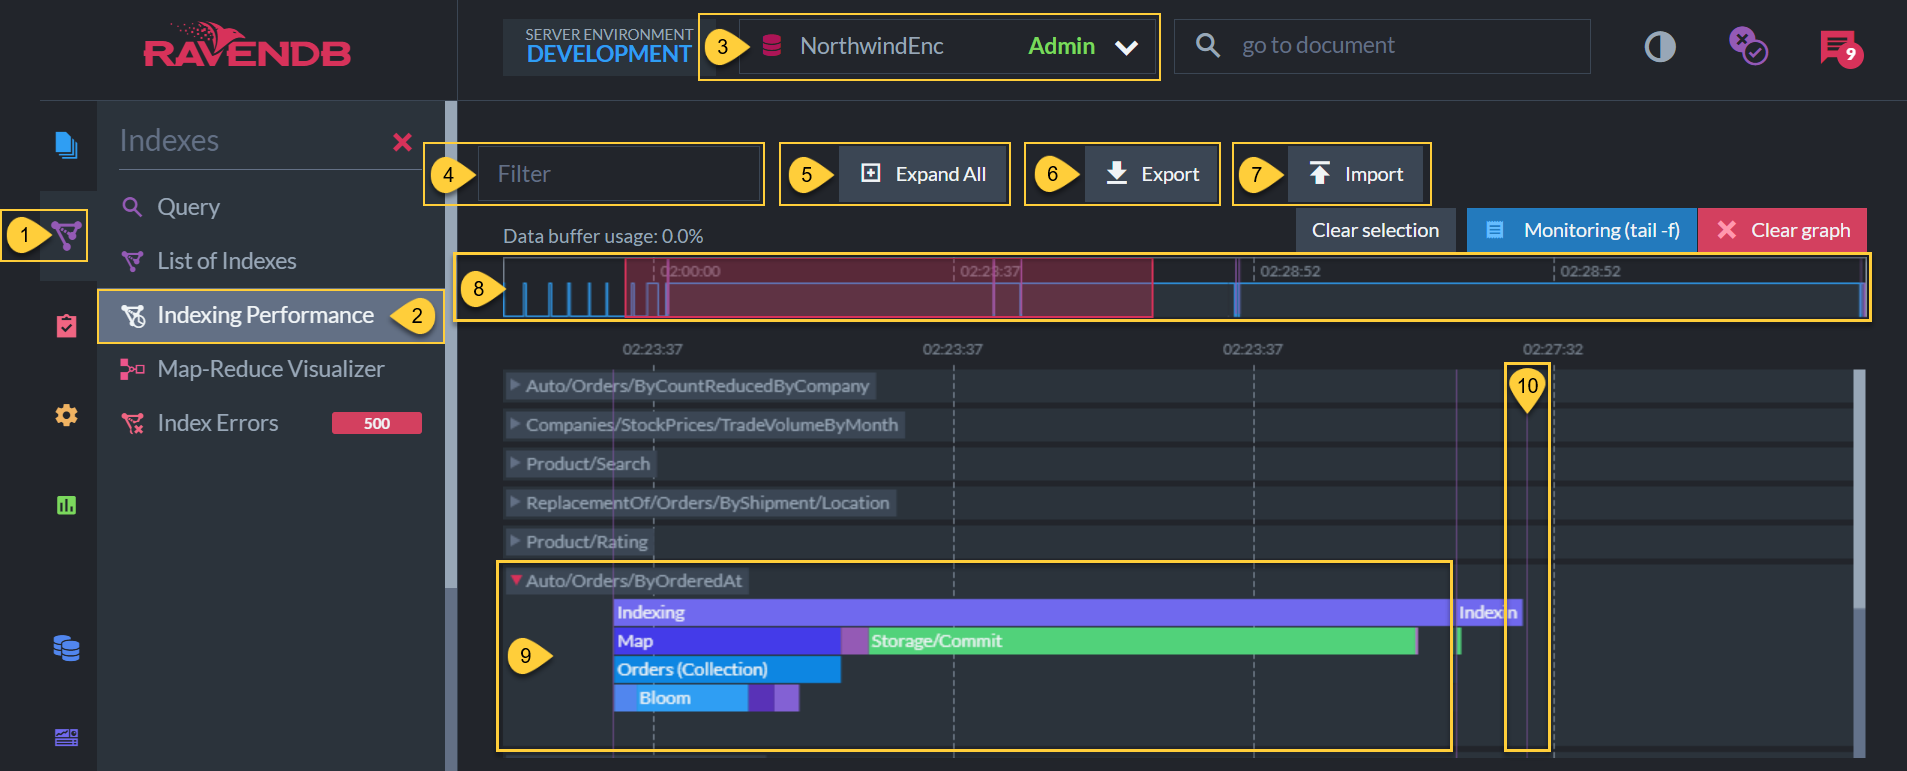Open the cluster status icon in header

point(1748,46)
